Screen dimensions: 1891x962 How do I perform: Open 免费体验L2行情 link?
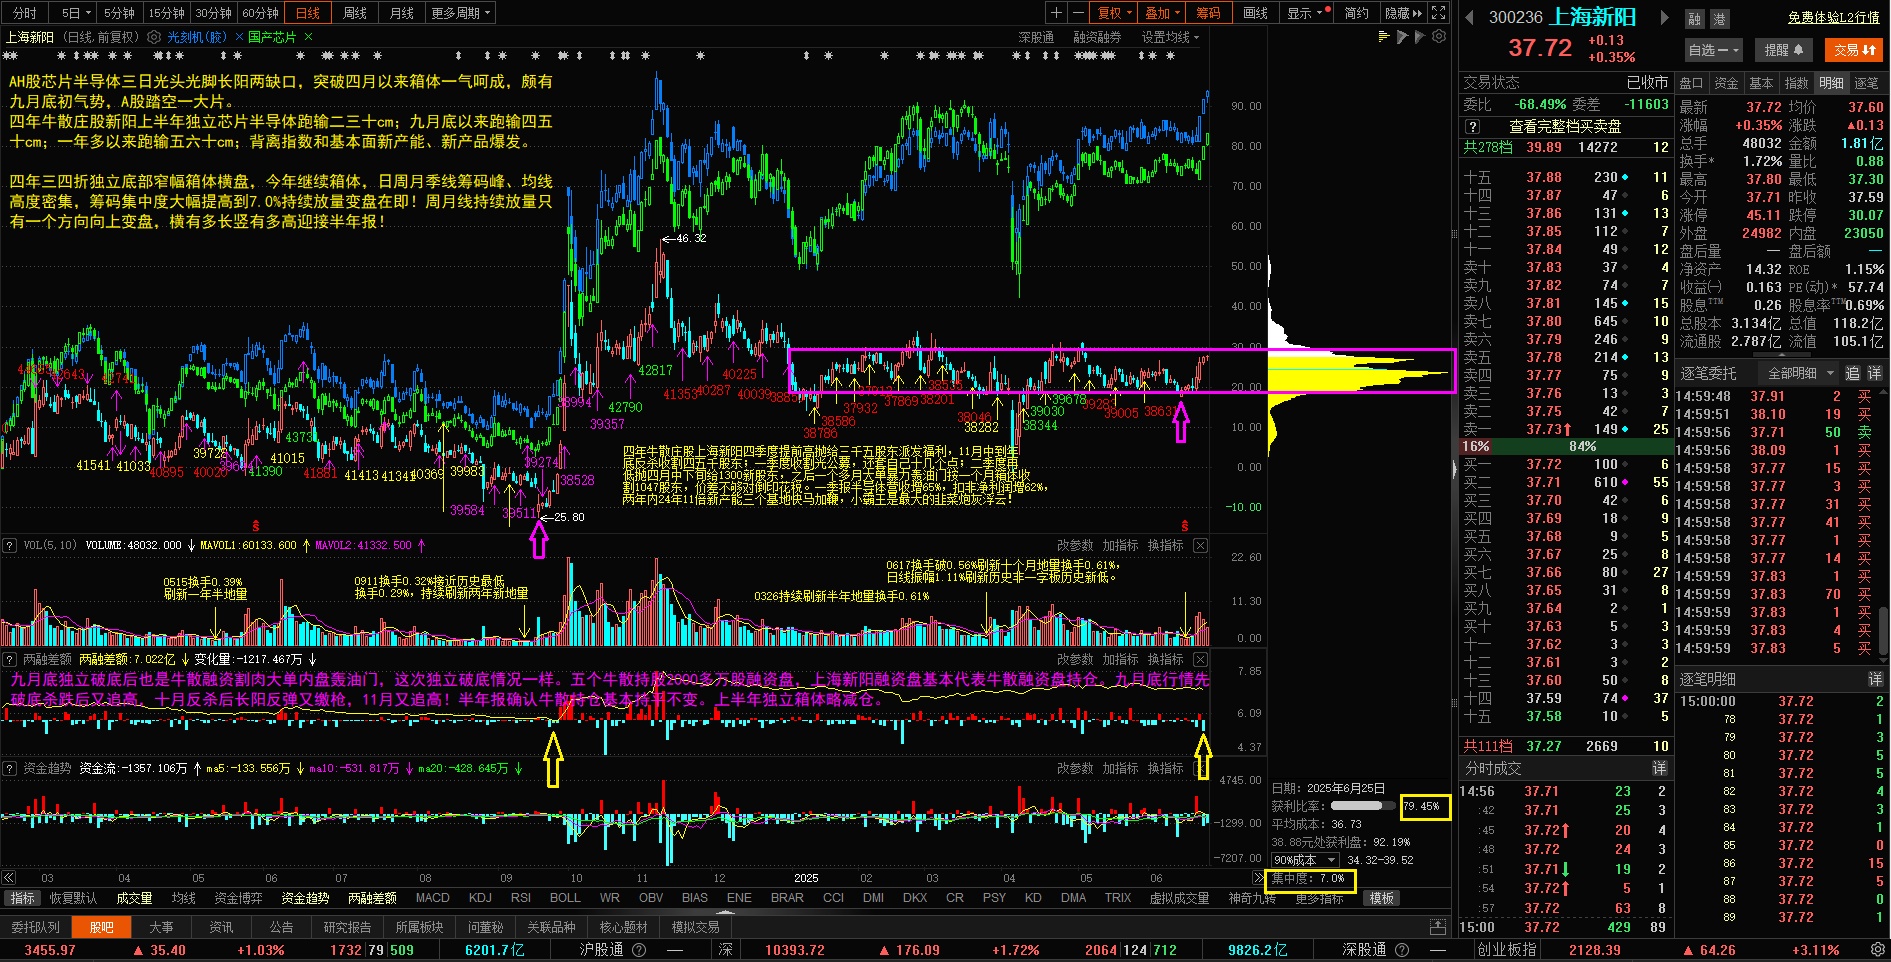(x=1834, y=17)
